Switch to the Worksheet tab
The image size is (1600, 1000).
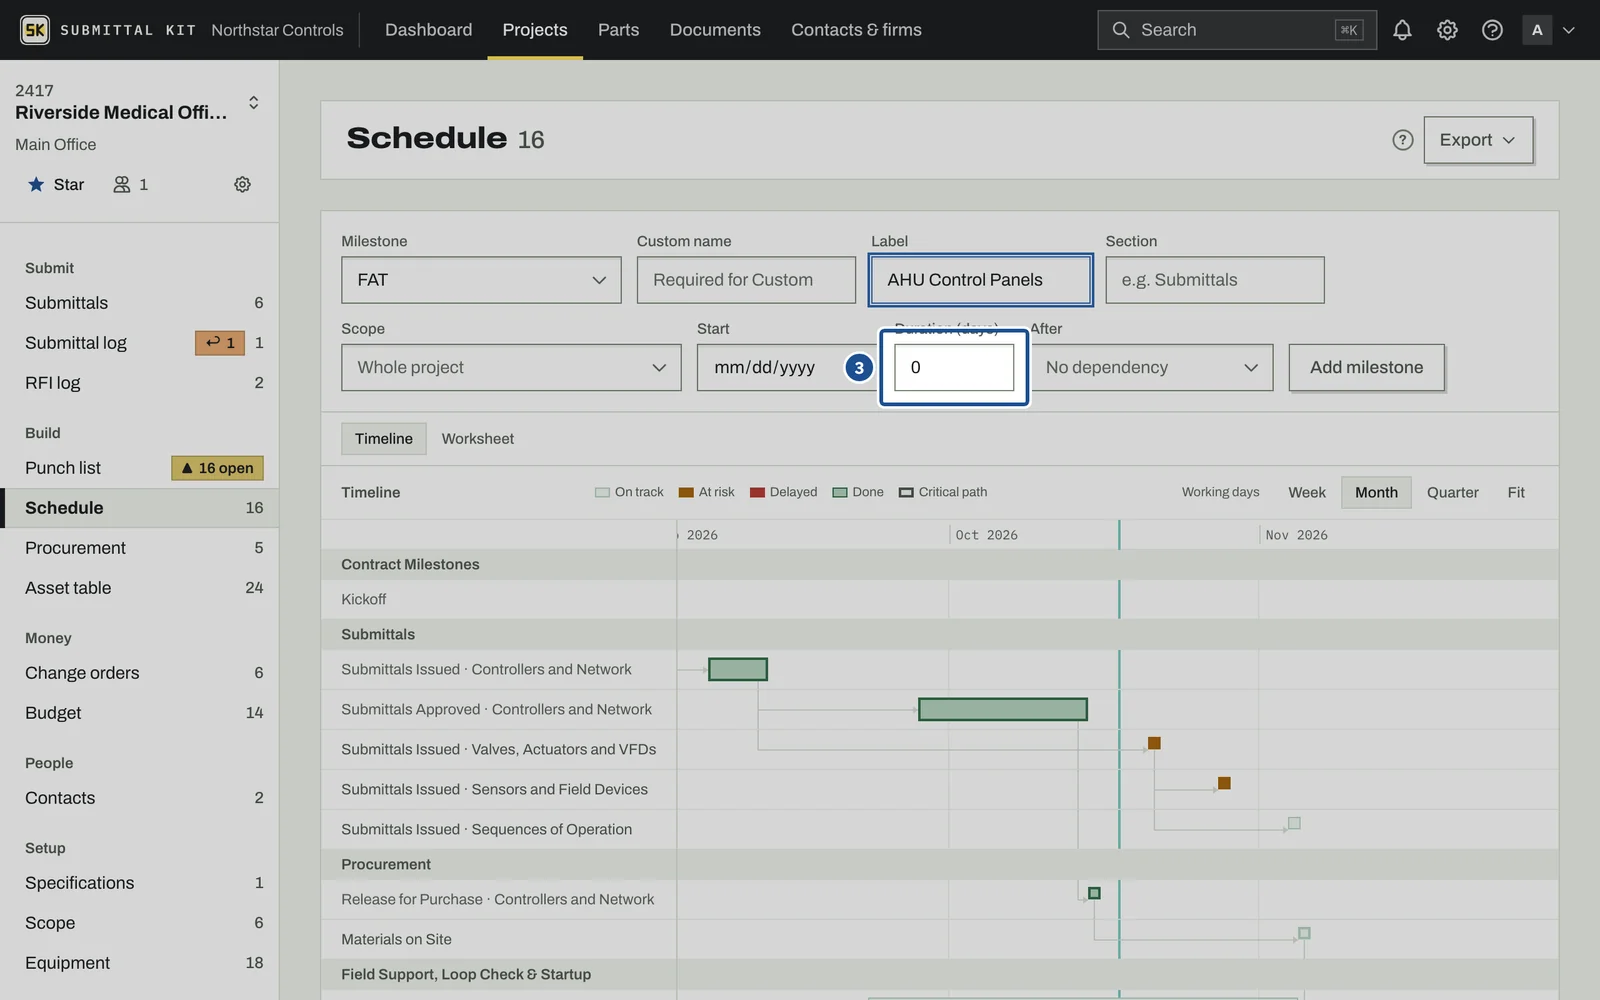pyautogui.click(x=478, y=439)
